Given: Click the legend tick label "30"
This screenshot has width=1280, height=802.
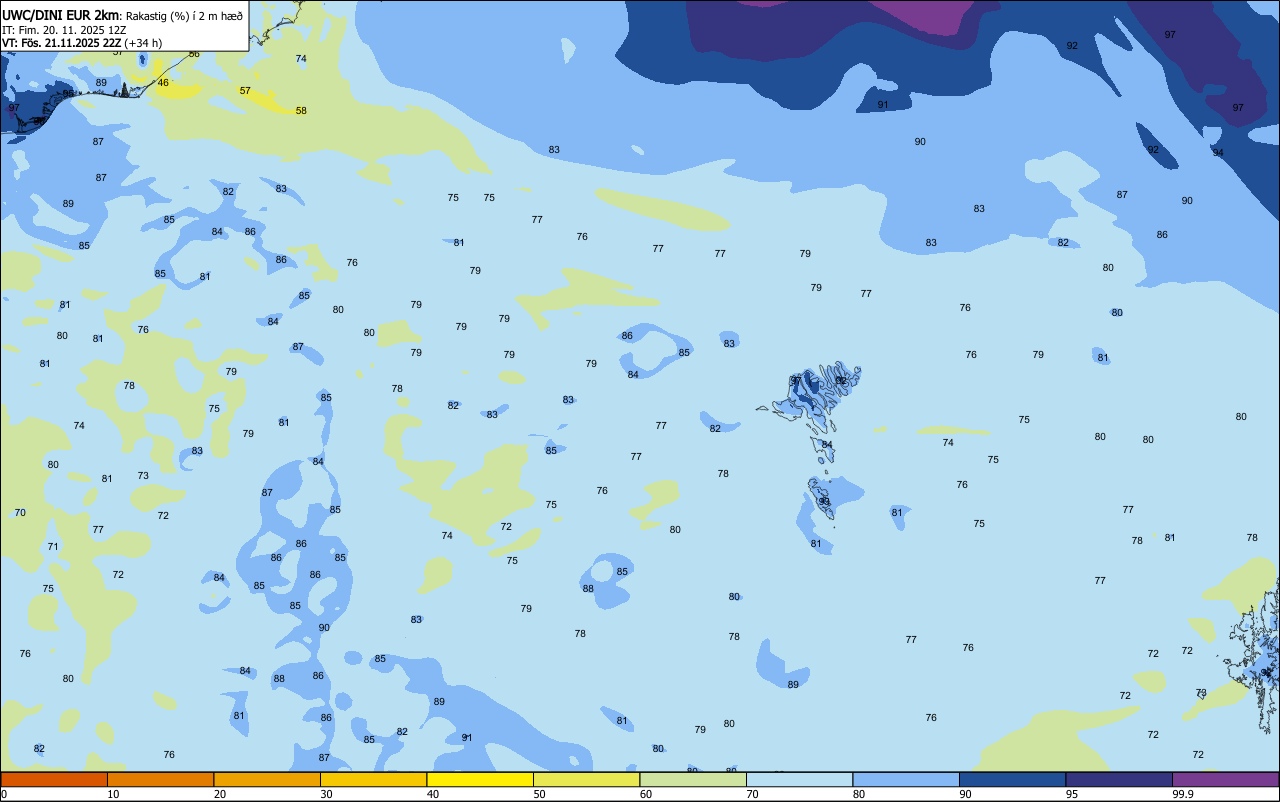Looking at the screenshot, I should [327, 794].
